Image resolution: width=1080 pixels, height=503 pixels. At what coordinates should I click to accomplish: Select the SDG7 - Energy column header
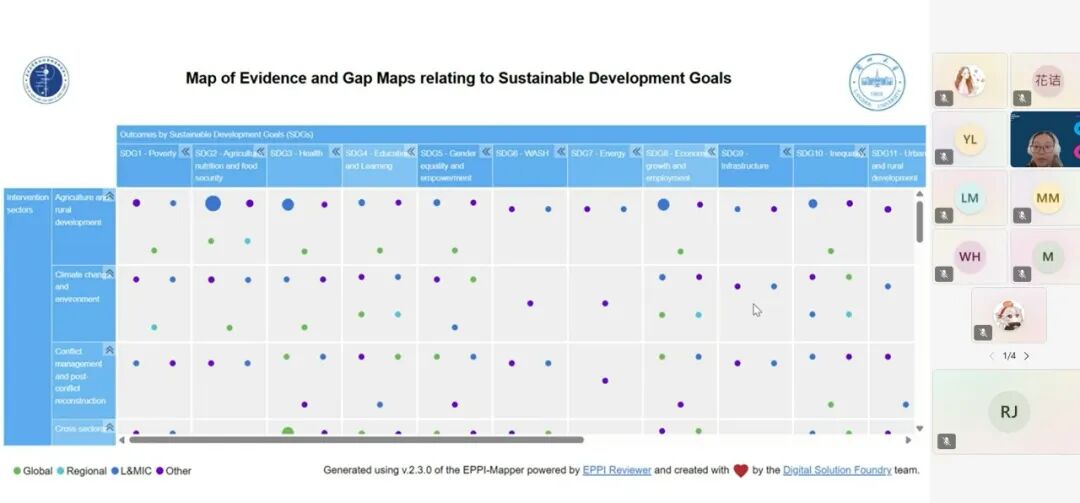(x=598, y=153)
